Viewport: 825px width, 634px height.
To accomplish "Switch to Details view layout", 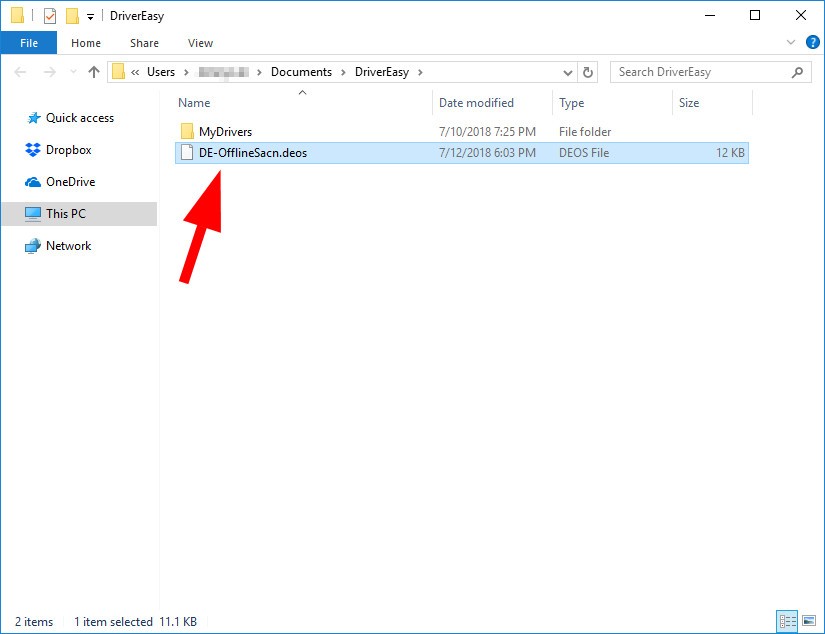I will 787,621.
